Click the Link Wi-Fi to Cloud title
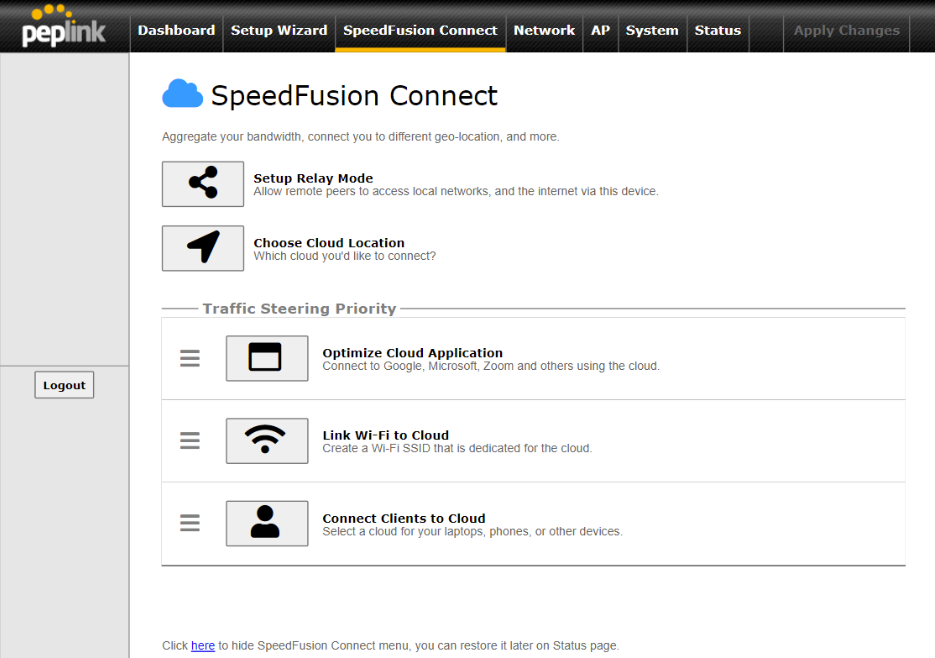Screen dimensions: 935x658 point(386,435)
